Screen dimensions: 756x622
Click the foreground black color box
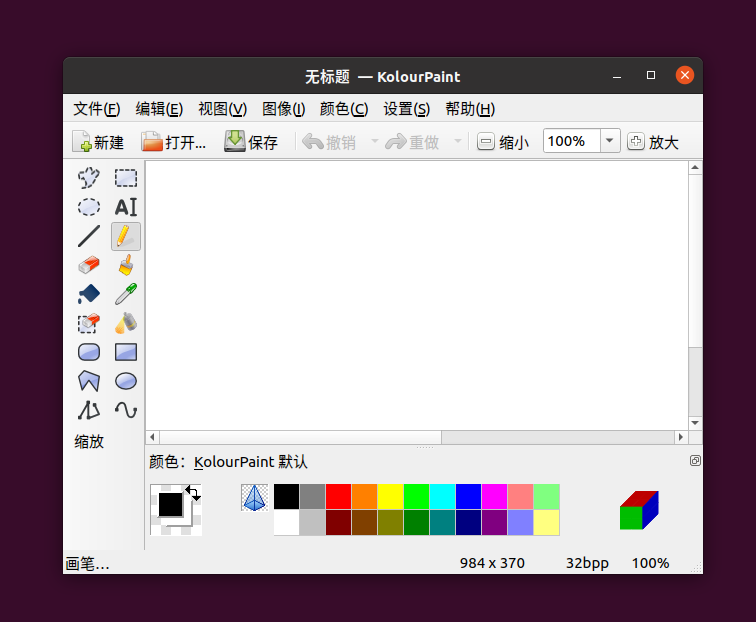click(x=170, y=505)
